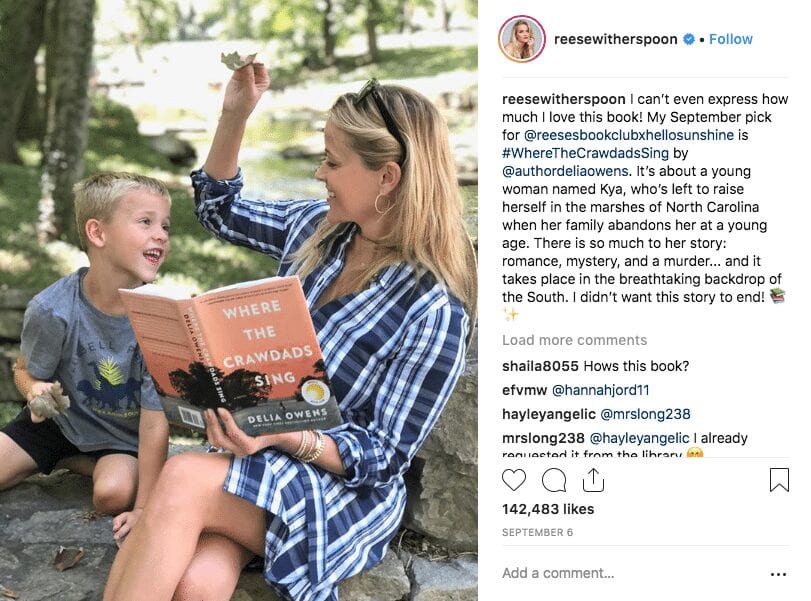
Task: Open the #WhereTheCrawdadsSing hashtag
Action: (585, 153)
